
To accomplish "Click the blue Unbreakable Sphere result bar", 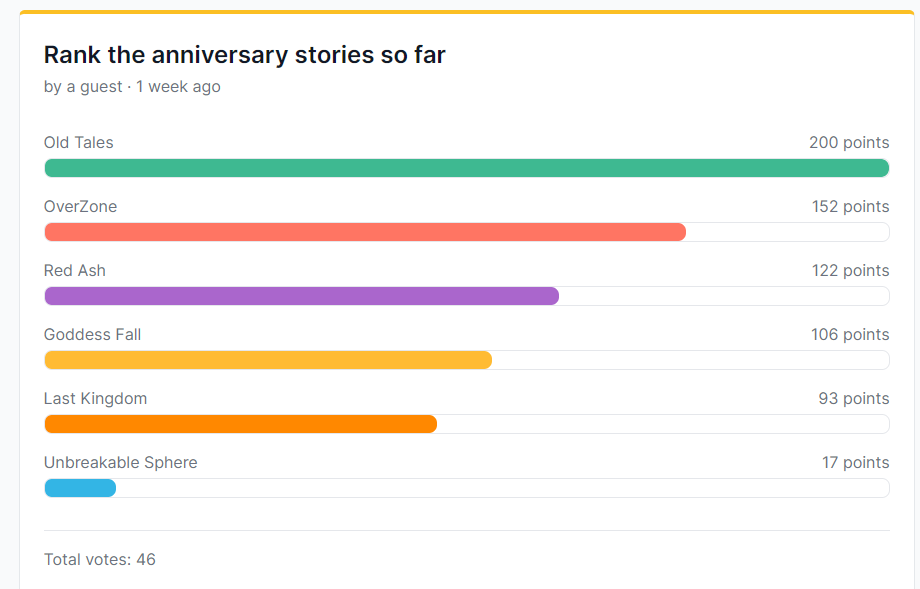I will (80, 488).
